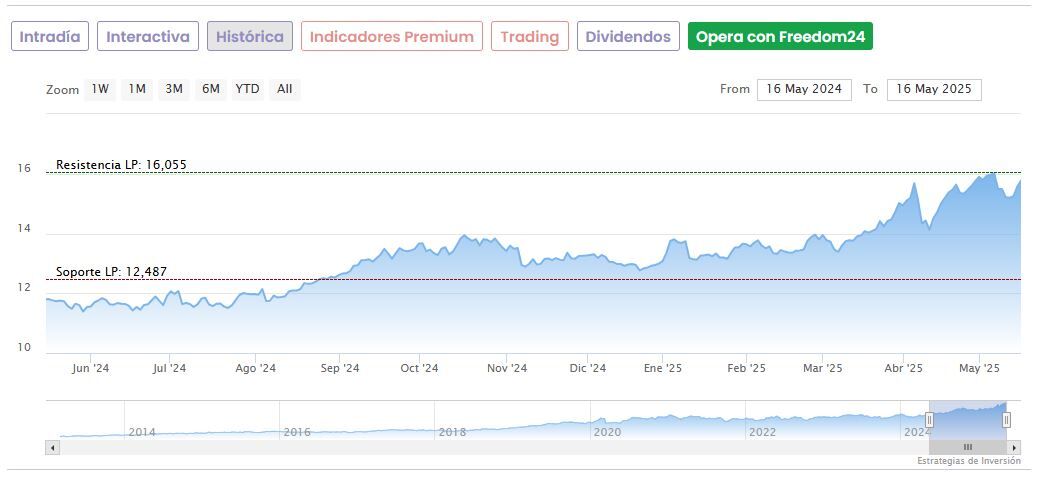The width and height of the screenshot is (1041, 479).
Task: Click the Estrategias de Inversión credit link
Action: pyautogui.click(x=968, y=461)
